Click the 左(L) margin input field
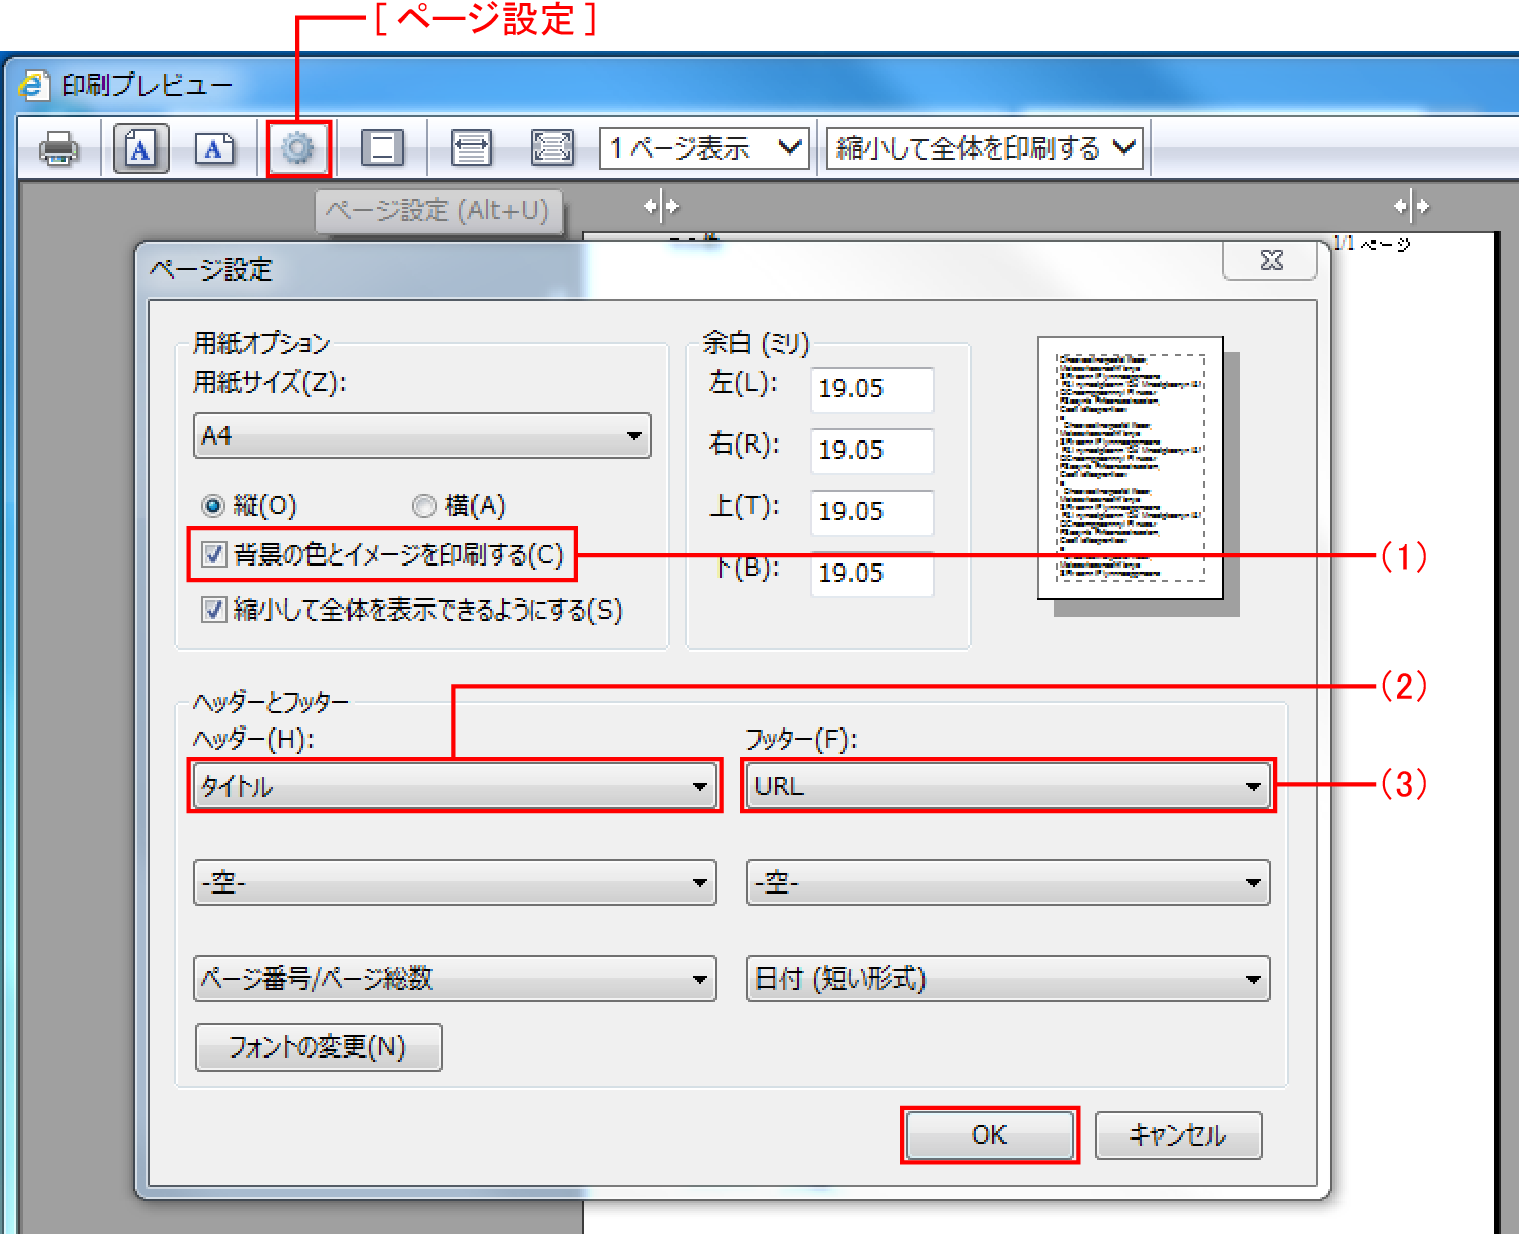Viewport: 1519px width, 1234px height. (871, 389)
